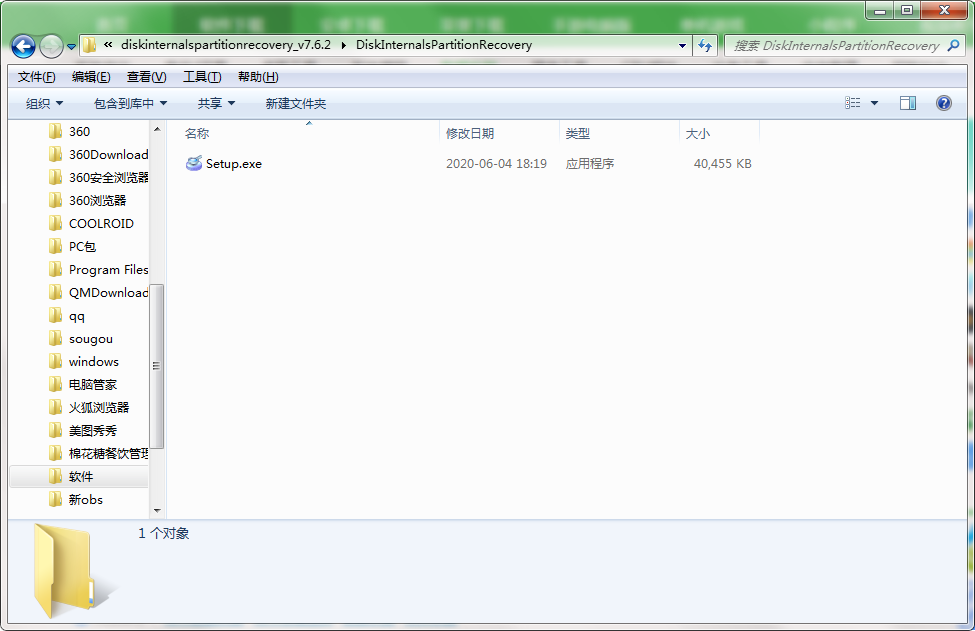
Task: Select the 电脑管家 folder
Action: point(83,385)
